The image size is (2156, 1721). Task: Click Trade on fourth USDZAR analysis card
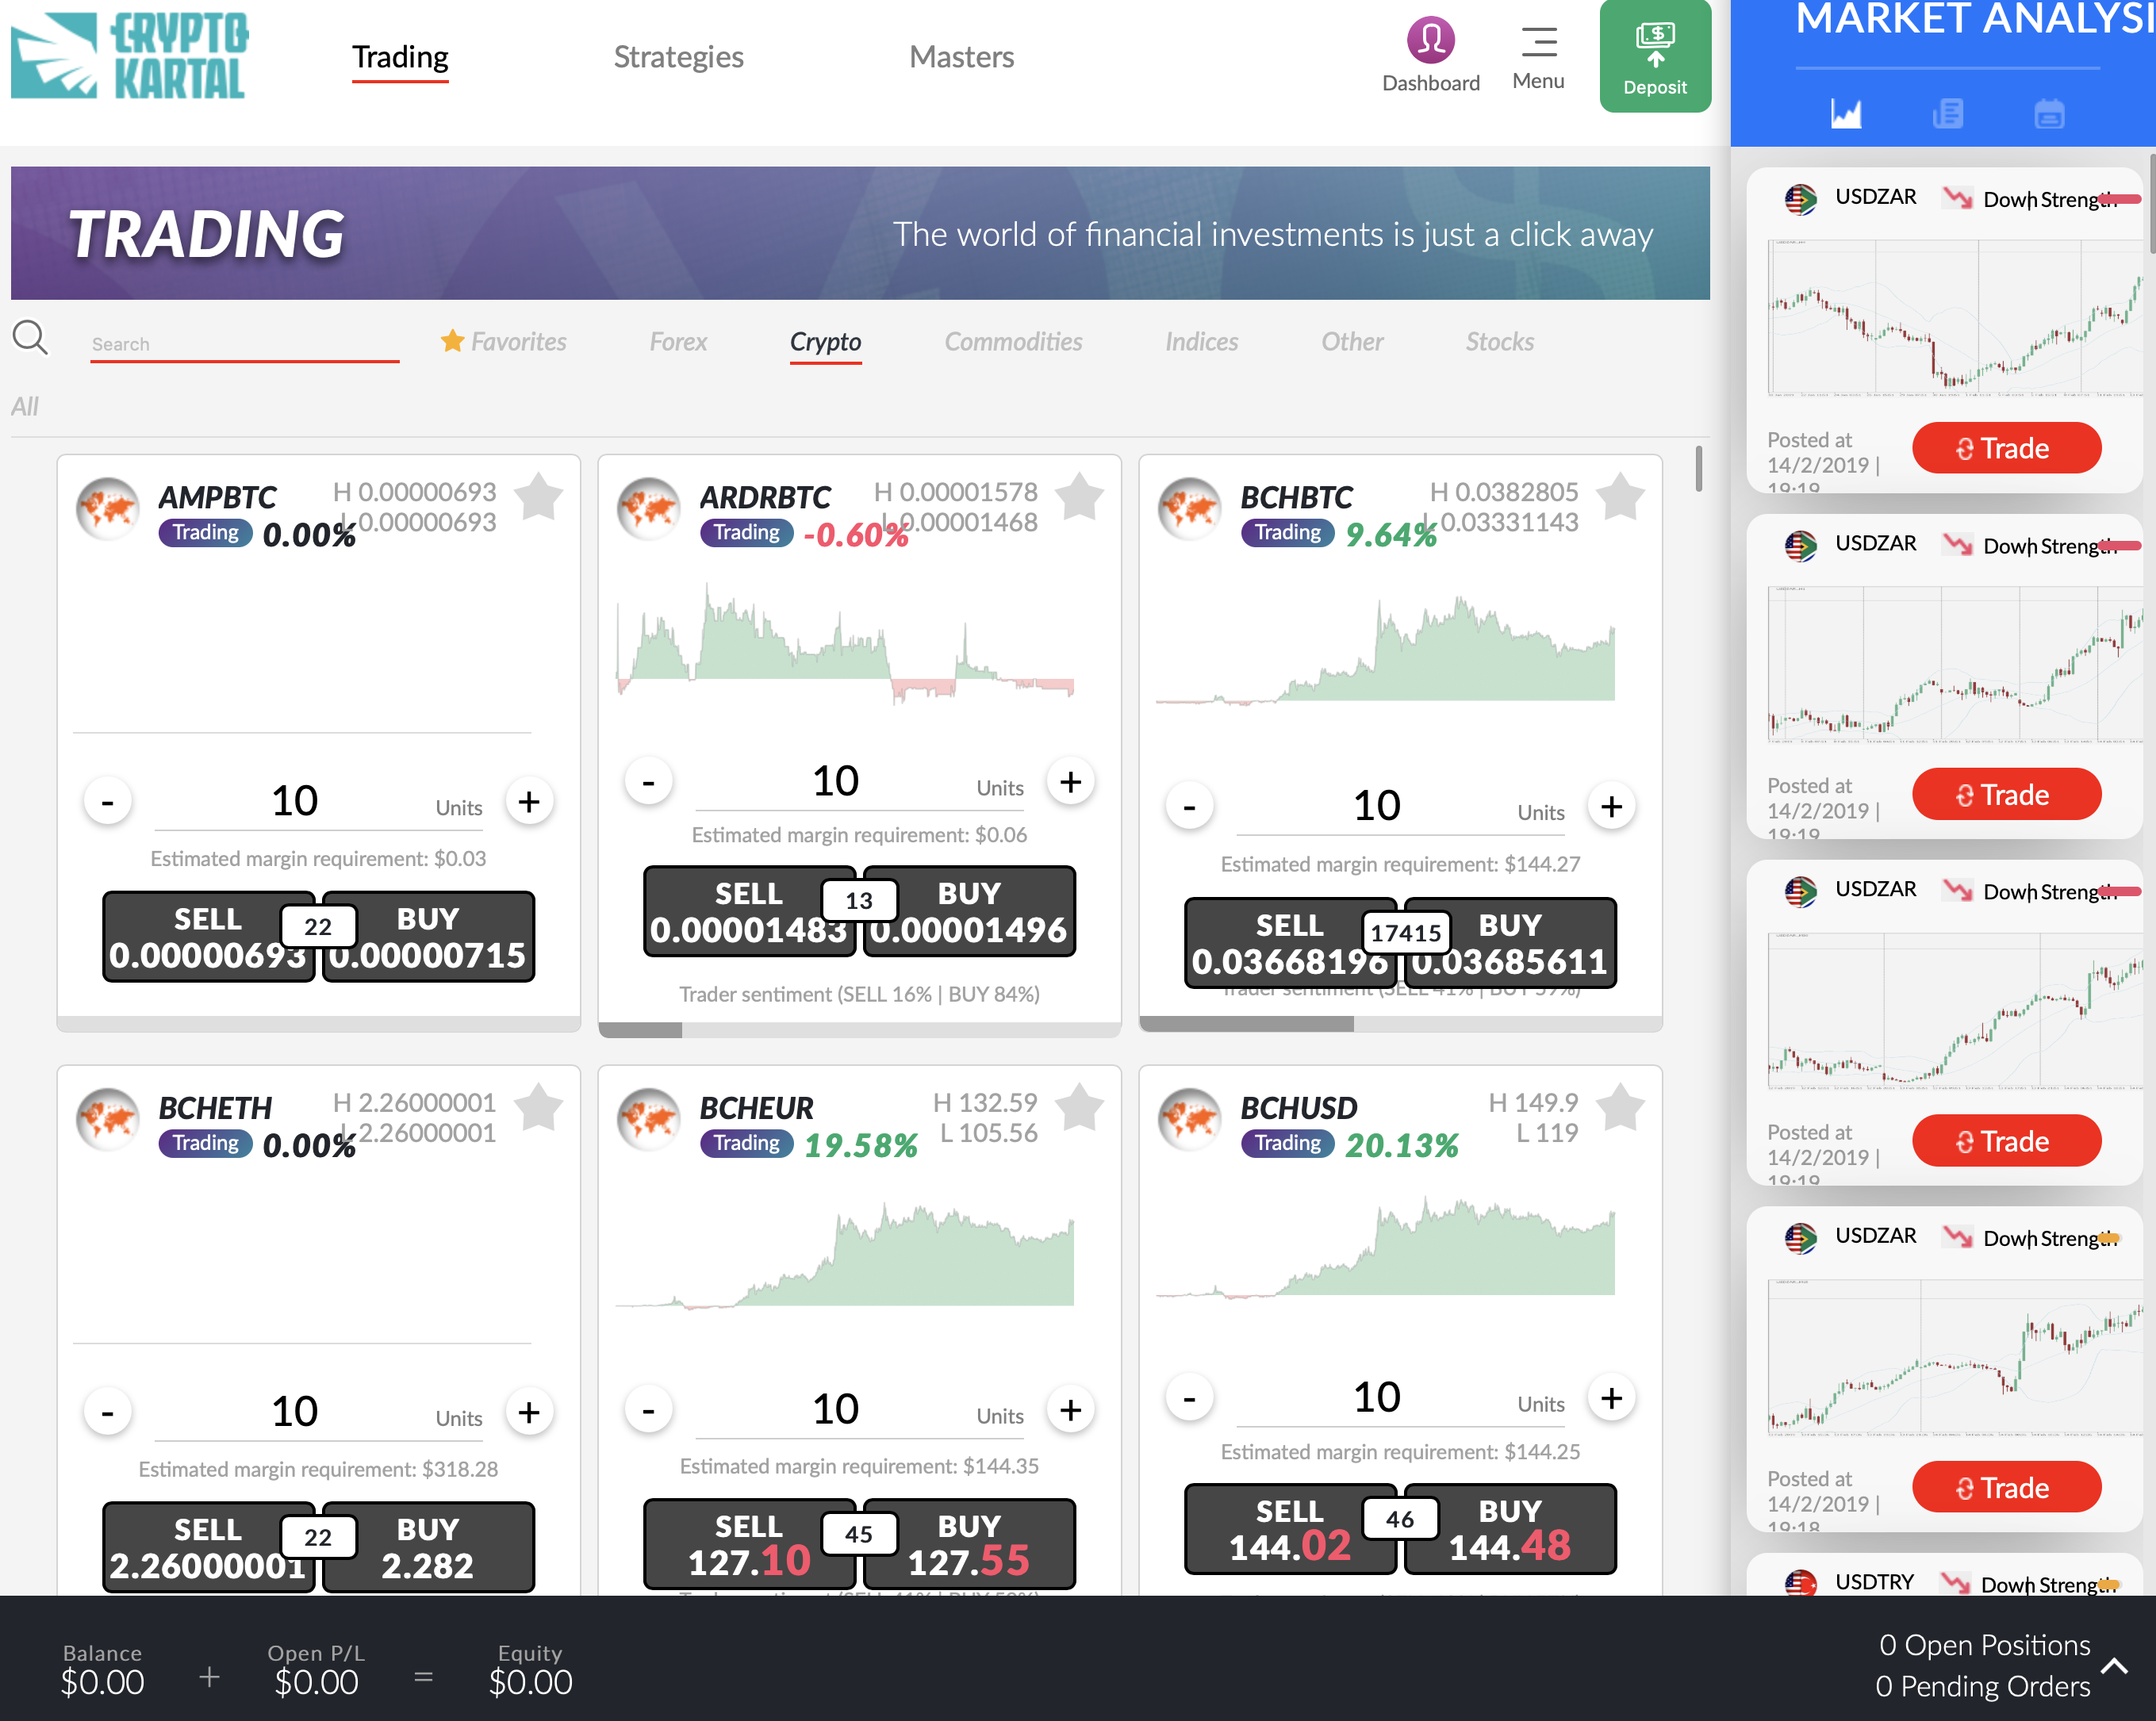[x=2006, y=1488]
